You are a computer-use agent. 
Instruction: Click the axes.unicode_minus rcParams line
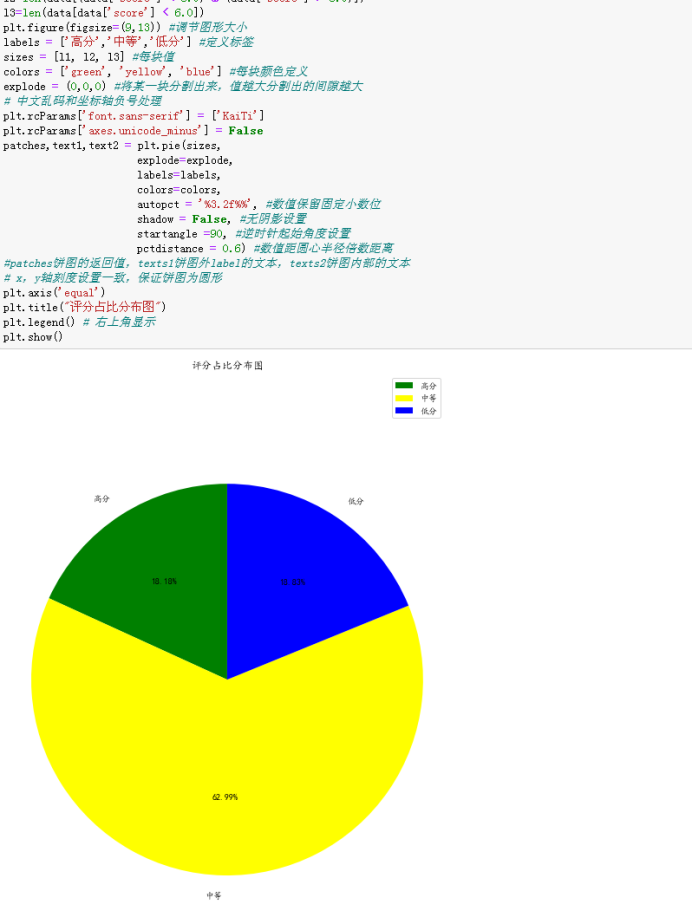click(133, 131)
